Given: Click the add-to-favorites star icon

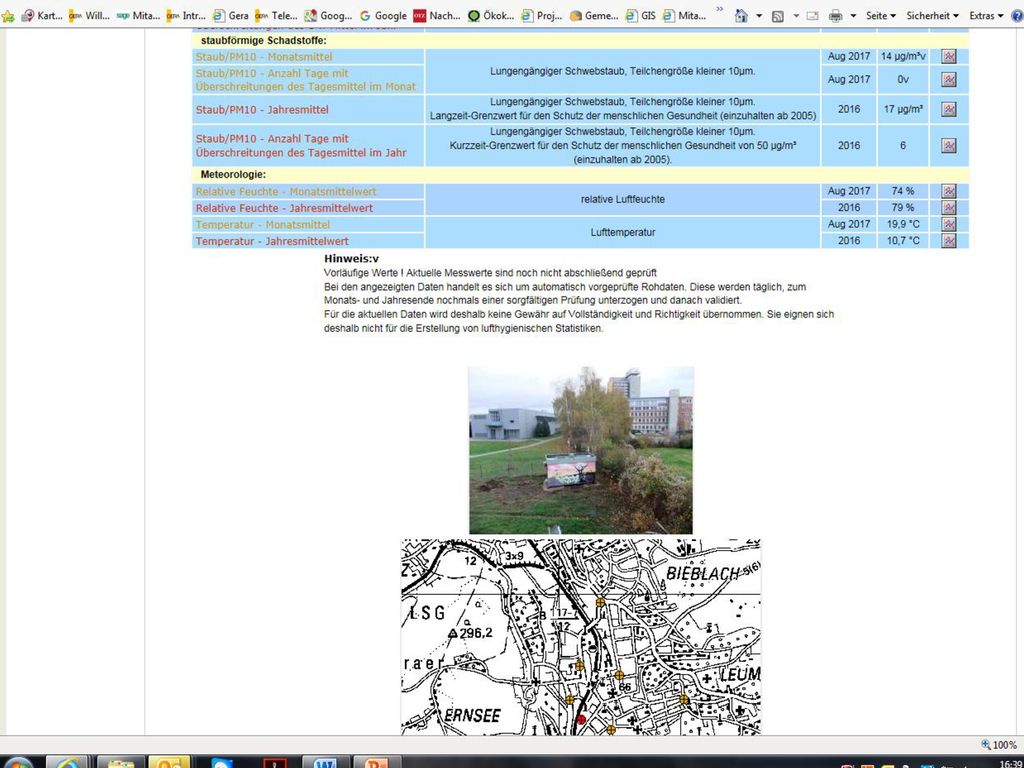Looking at the screenshot, I should [x=7, y=16].
